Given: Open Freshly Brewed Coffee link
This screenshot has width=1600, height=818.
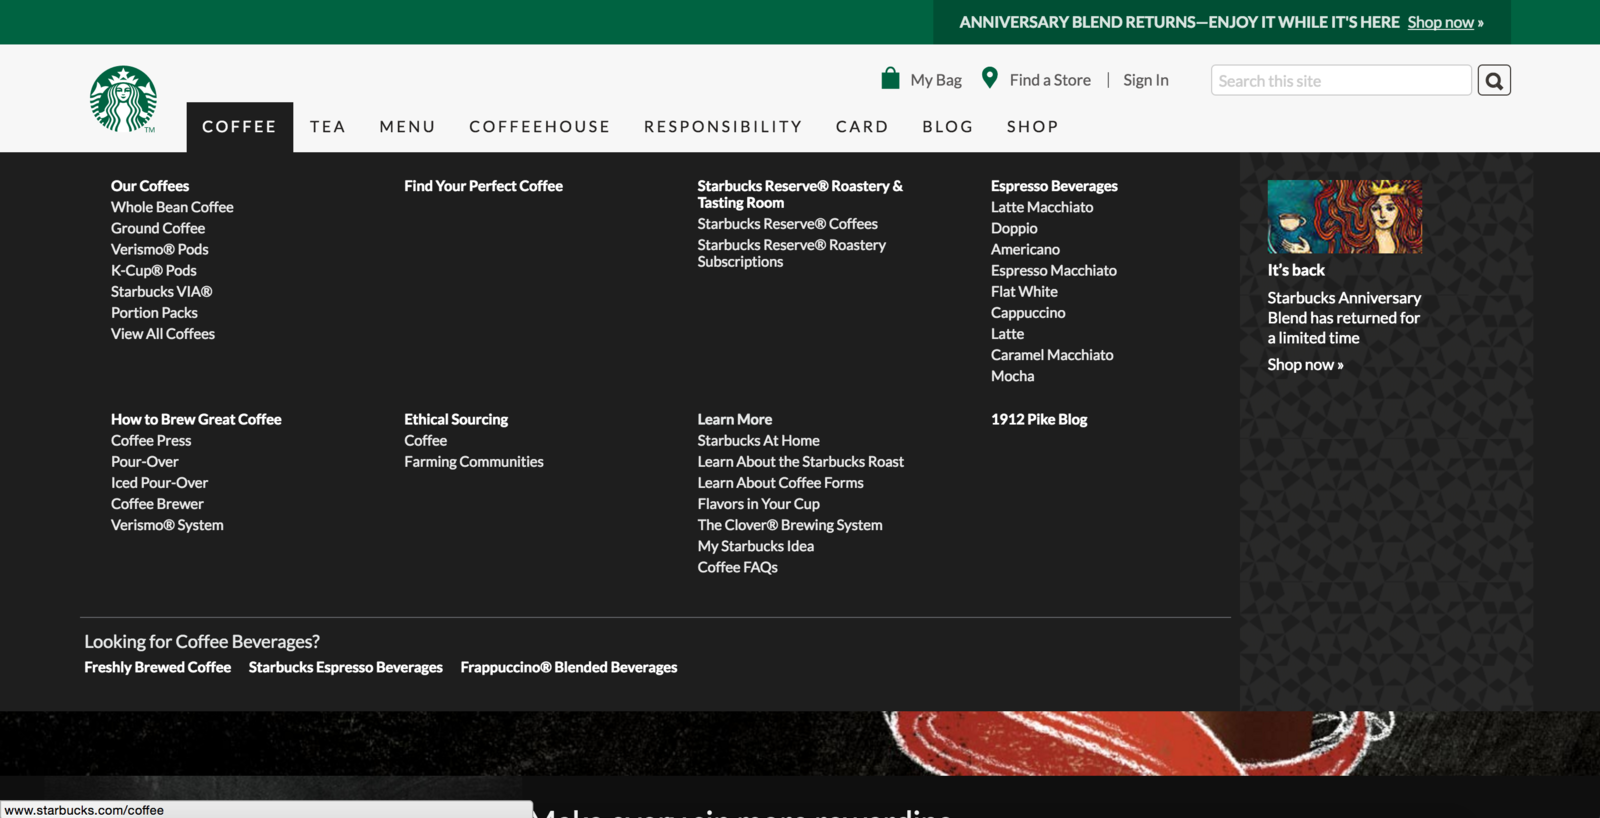Looking at the screenshot, I should pos(158,667).
